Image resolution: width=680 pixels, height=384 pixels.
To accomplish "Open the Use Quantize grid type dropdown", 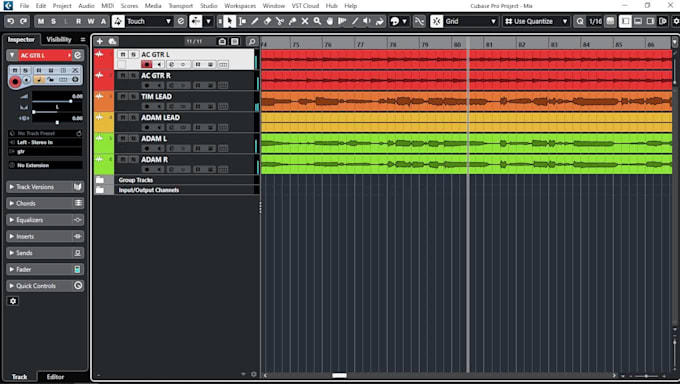I will tap(536, 21).
